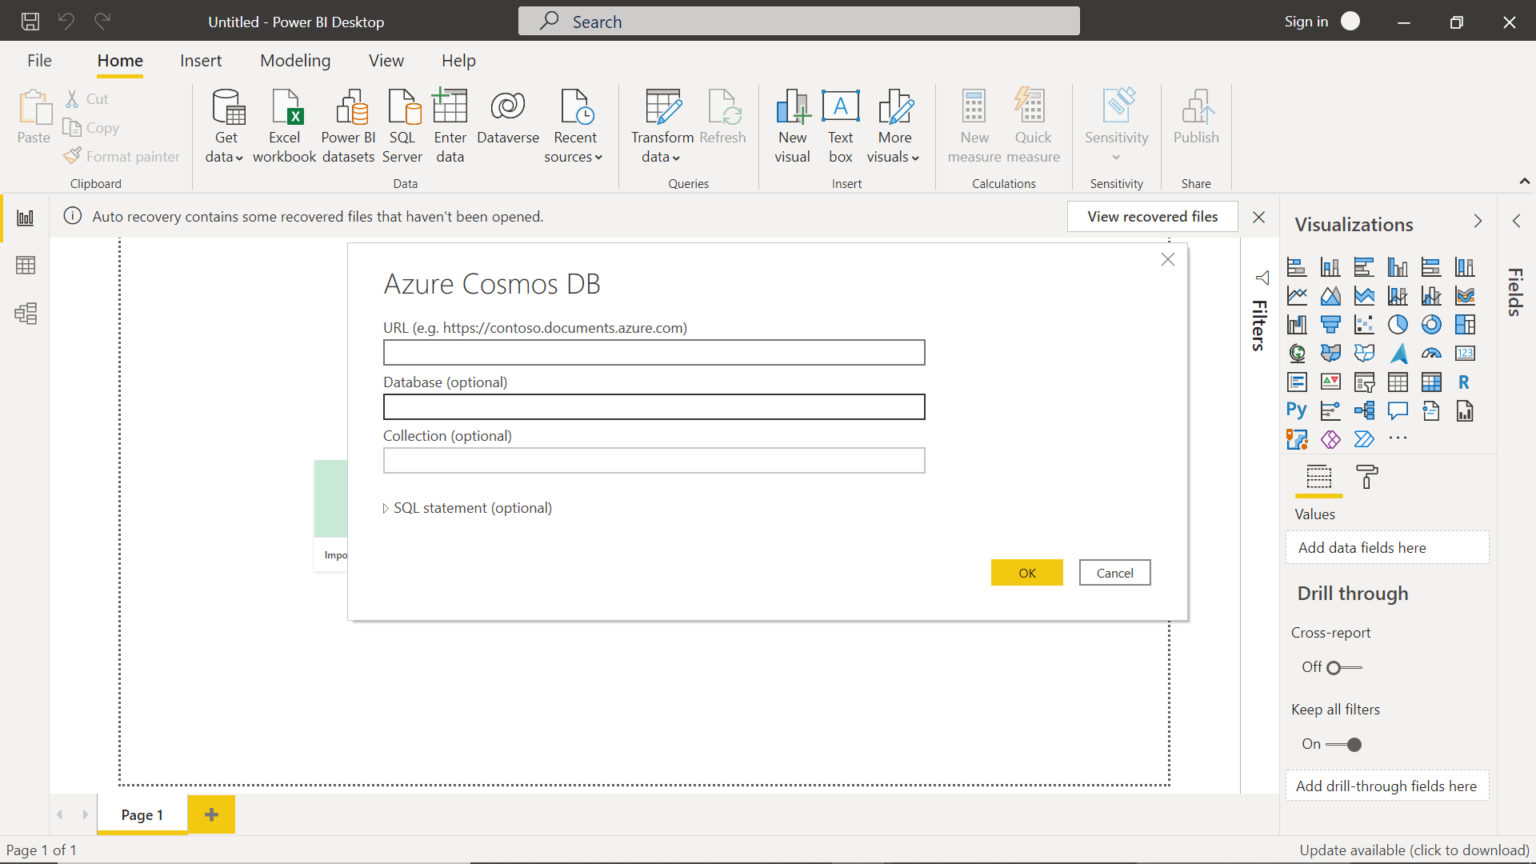1536x864 pixels.
Task: Select the Python visual icon
Action: [x=1296, y=410]
